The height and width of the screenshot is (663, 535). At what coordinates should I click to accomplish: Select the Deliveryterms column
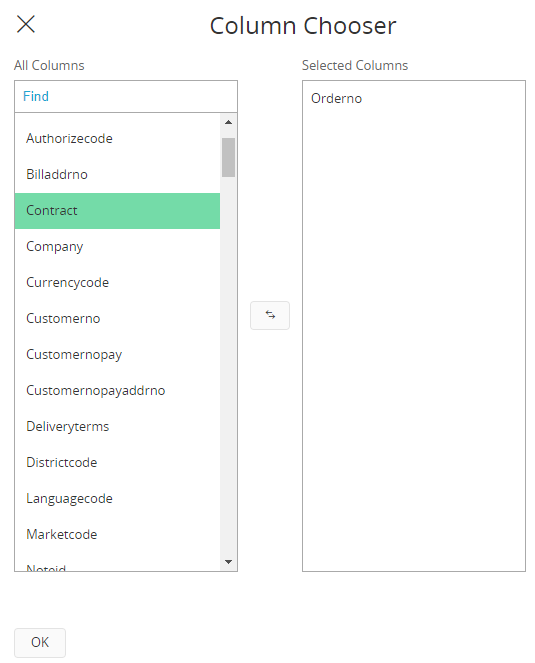point(117,426)
